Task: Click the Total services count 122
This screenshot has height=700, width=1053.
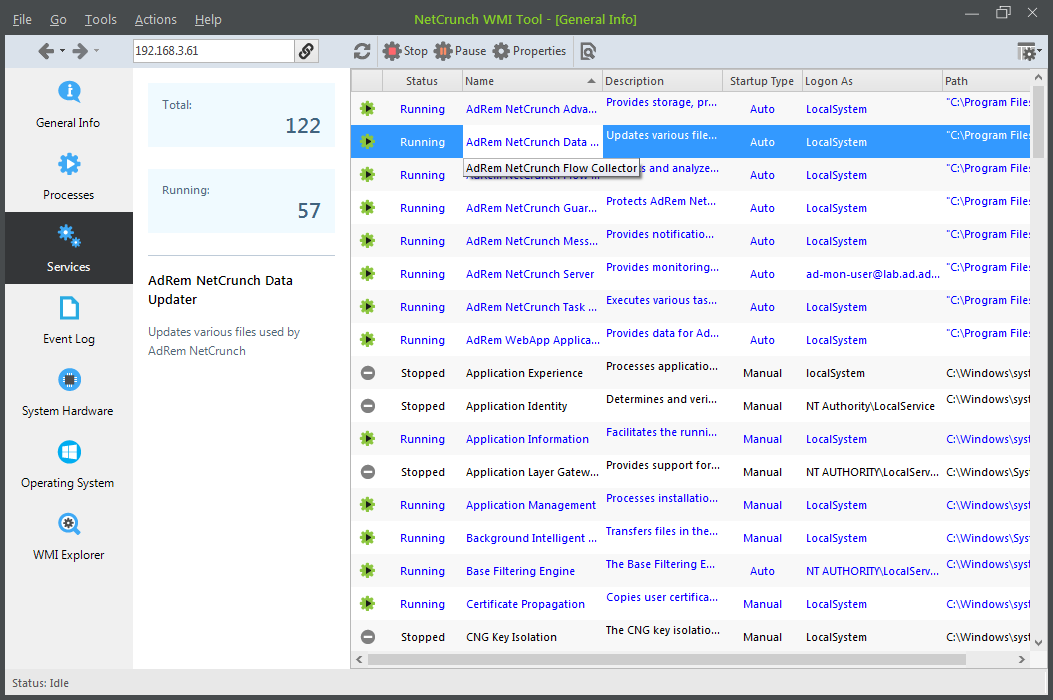Action: 303,126
